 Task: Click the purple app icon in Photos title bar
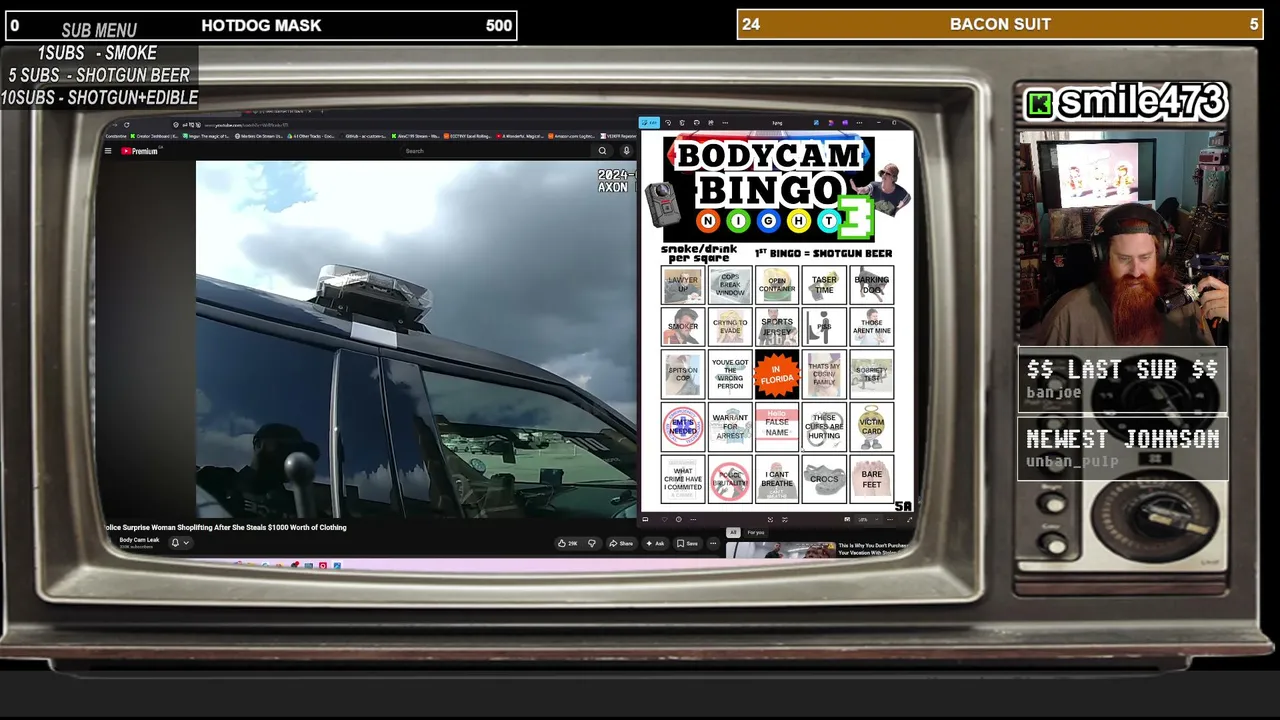(x=845, y=123)
